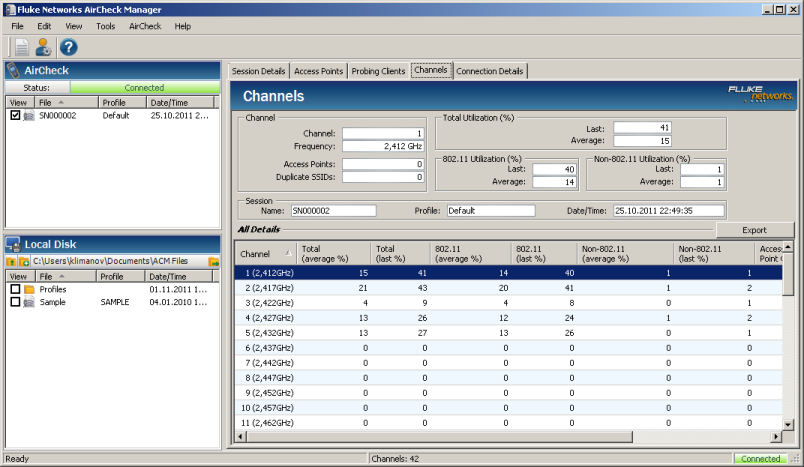Browse for folder icon beside ACM Files path

coord(214,261)
